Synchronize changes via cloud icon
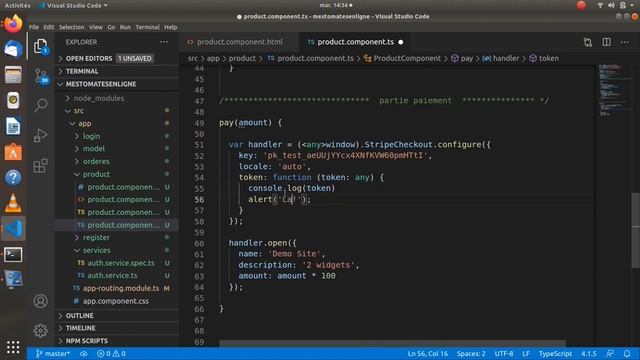Screen dimensions: 640x360 pyautogui.click(x=83, y=354)
